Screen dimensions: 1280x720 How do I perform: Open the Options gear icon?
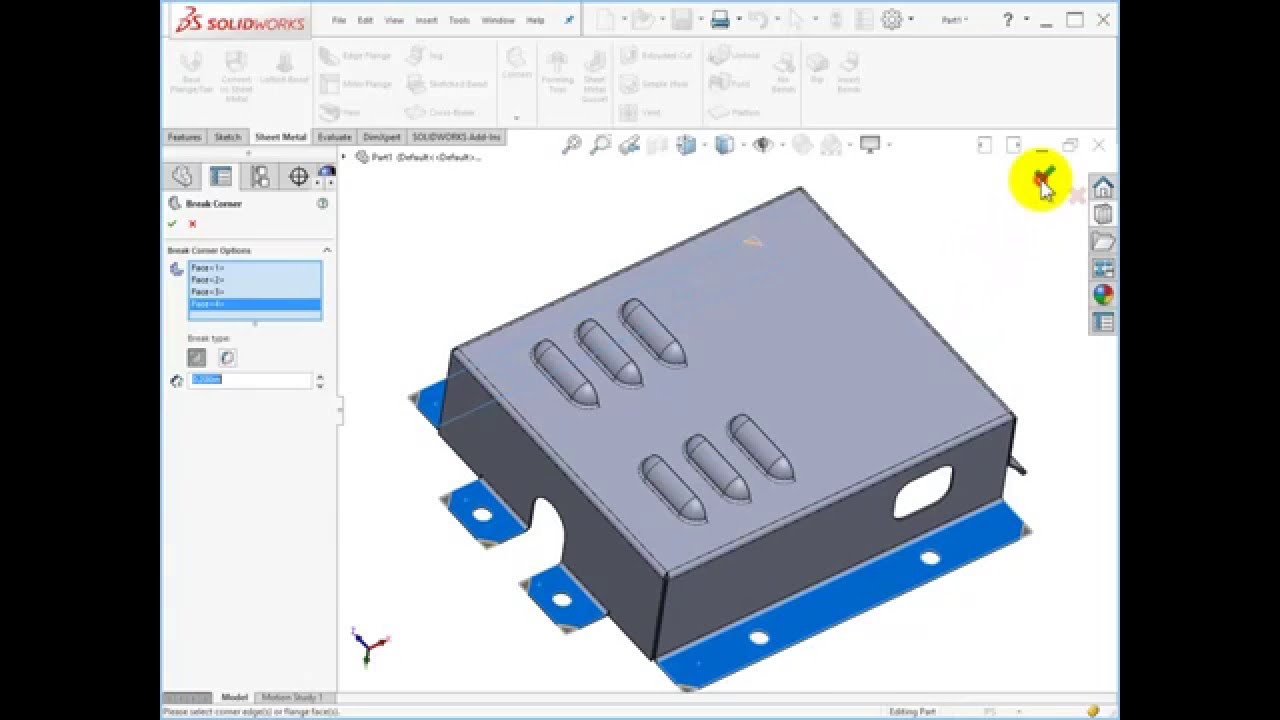(892, 19)
